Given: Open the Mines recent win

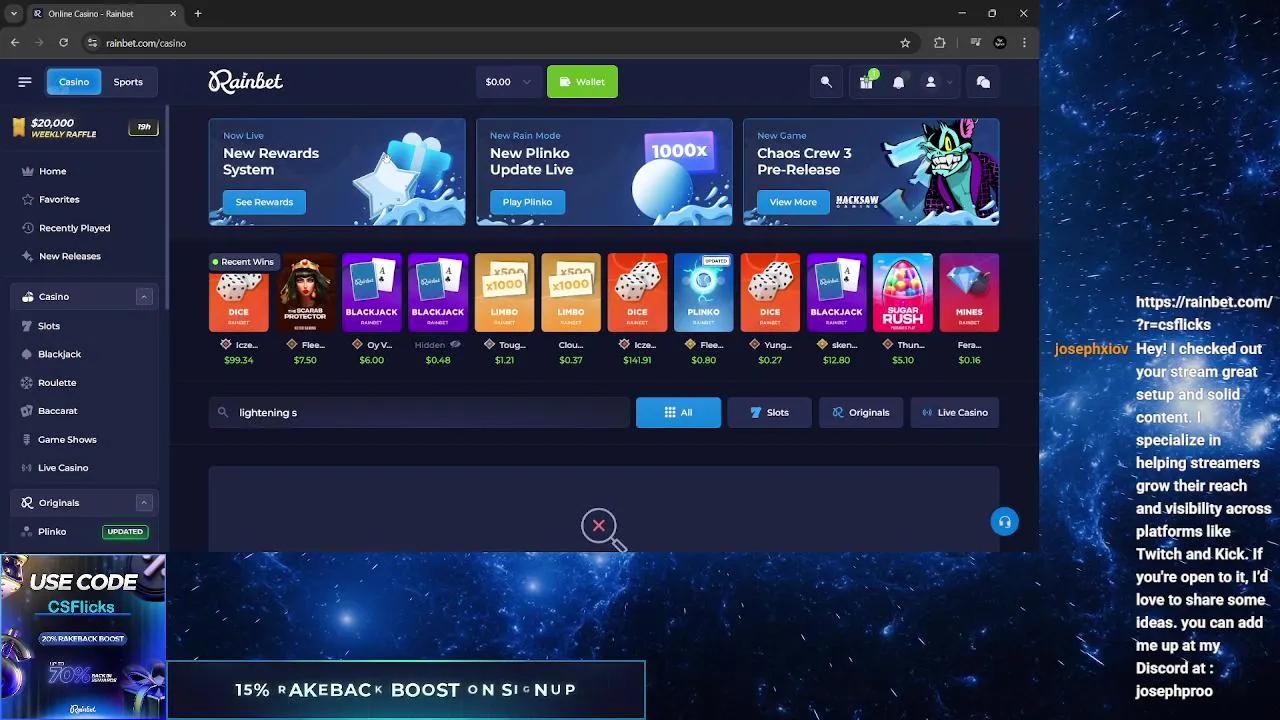Looking at the screenshot, I should 969,292.
